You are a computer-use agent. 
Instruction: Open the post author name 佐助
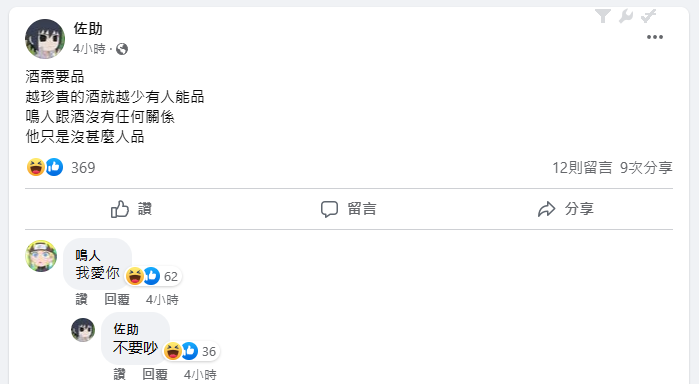(x=88, y=29)
